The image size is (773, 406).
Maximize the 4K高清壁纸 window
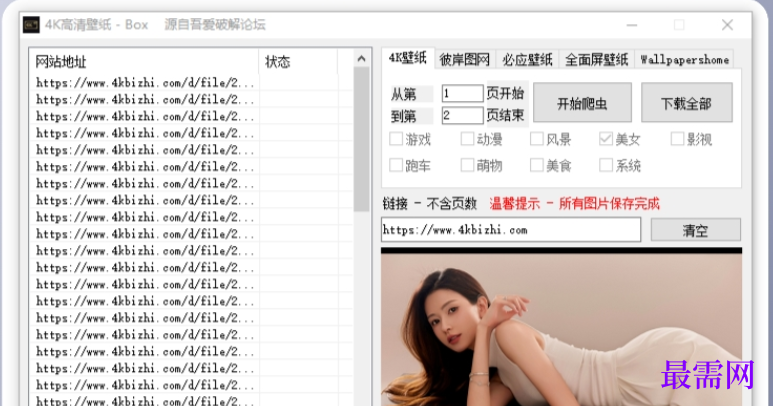[x=679, y=25]
